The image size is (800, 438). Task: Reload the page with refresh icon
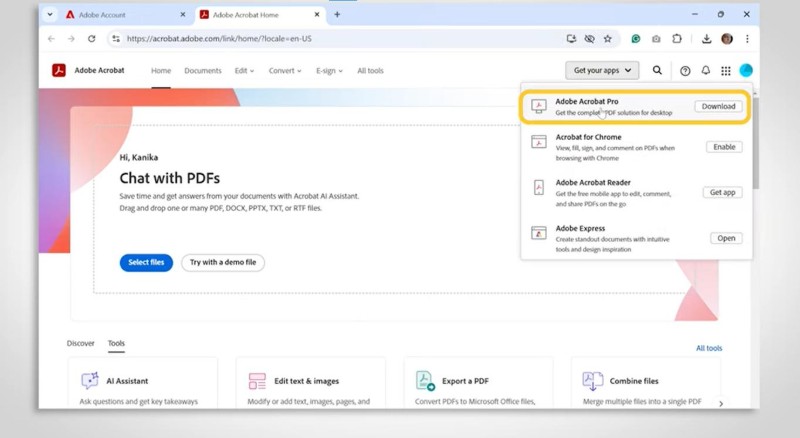click(x=91, y=39)
